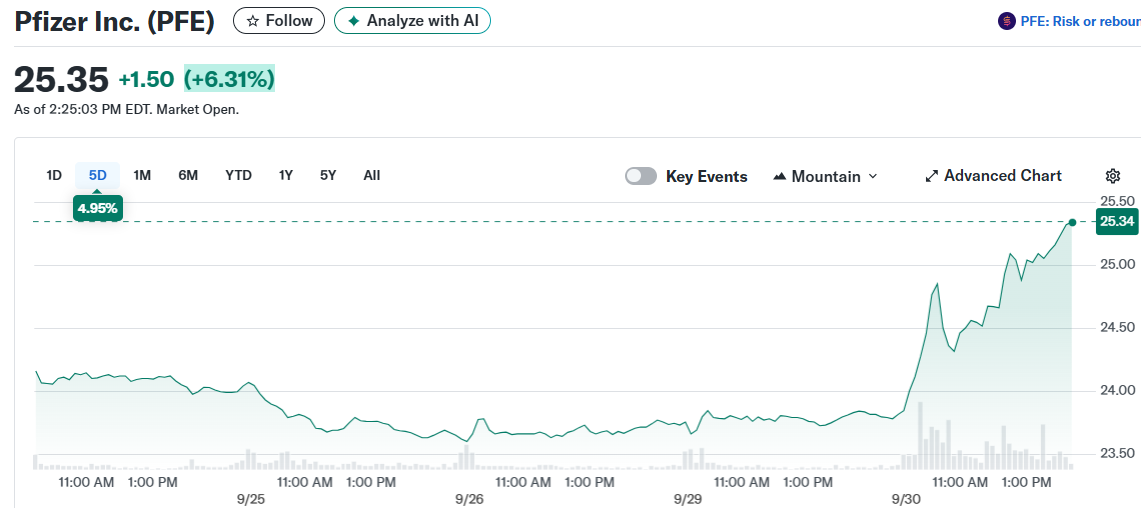
Task: Follow Pfizer Inc. stock
Action: (x=279, y=21)
